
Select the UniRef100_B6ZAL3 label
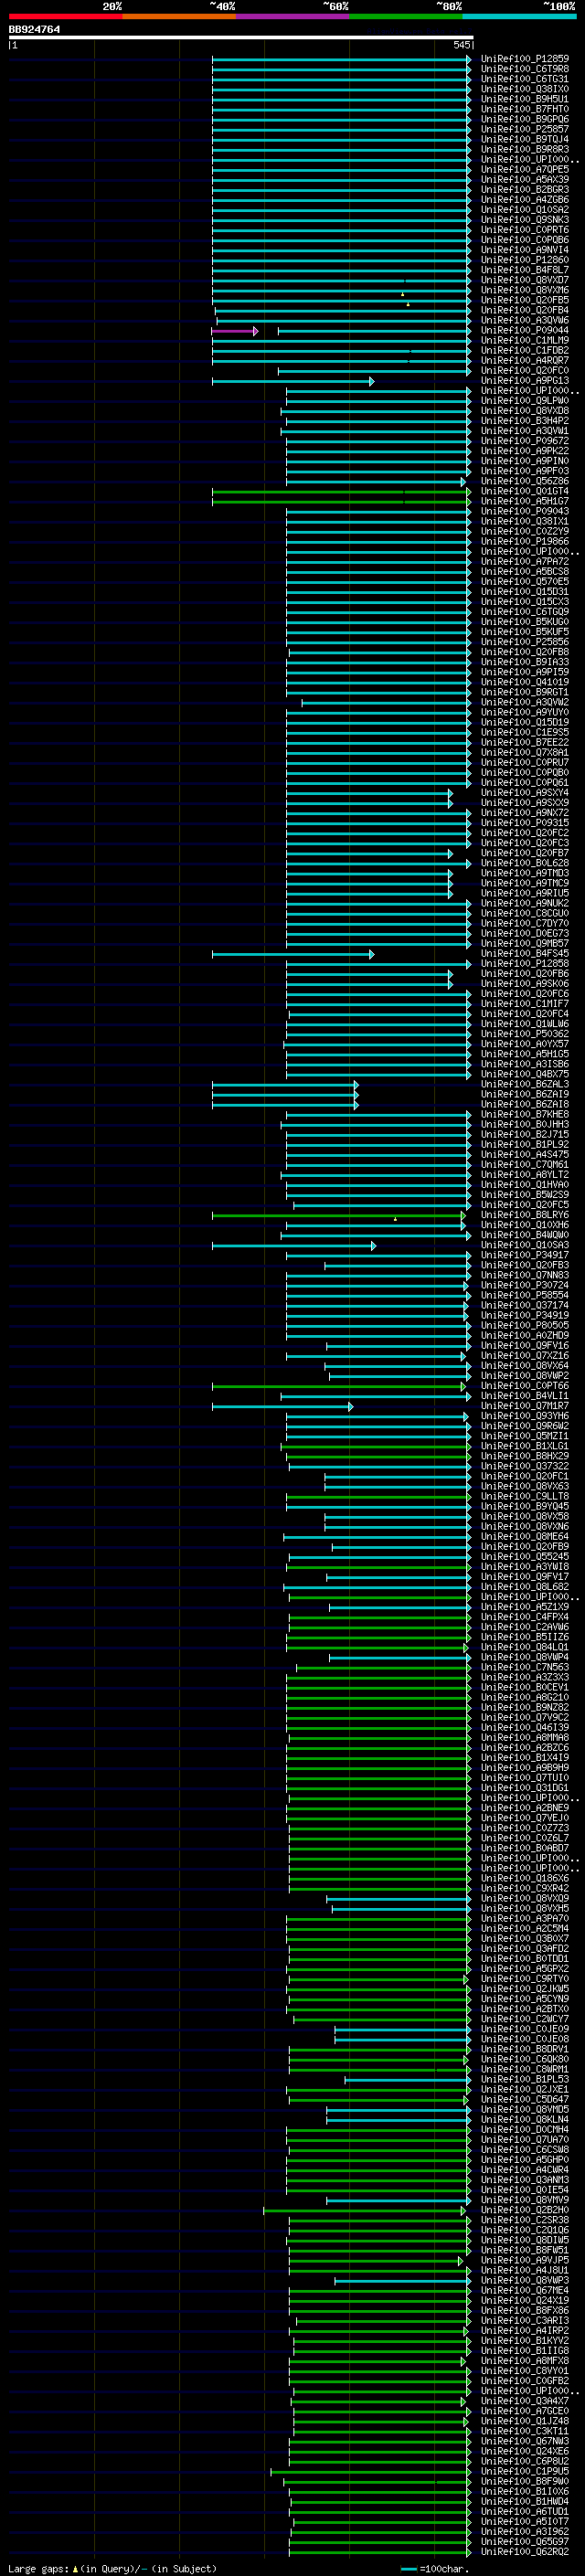(x=525, y=1085)
